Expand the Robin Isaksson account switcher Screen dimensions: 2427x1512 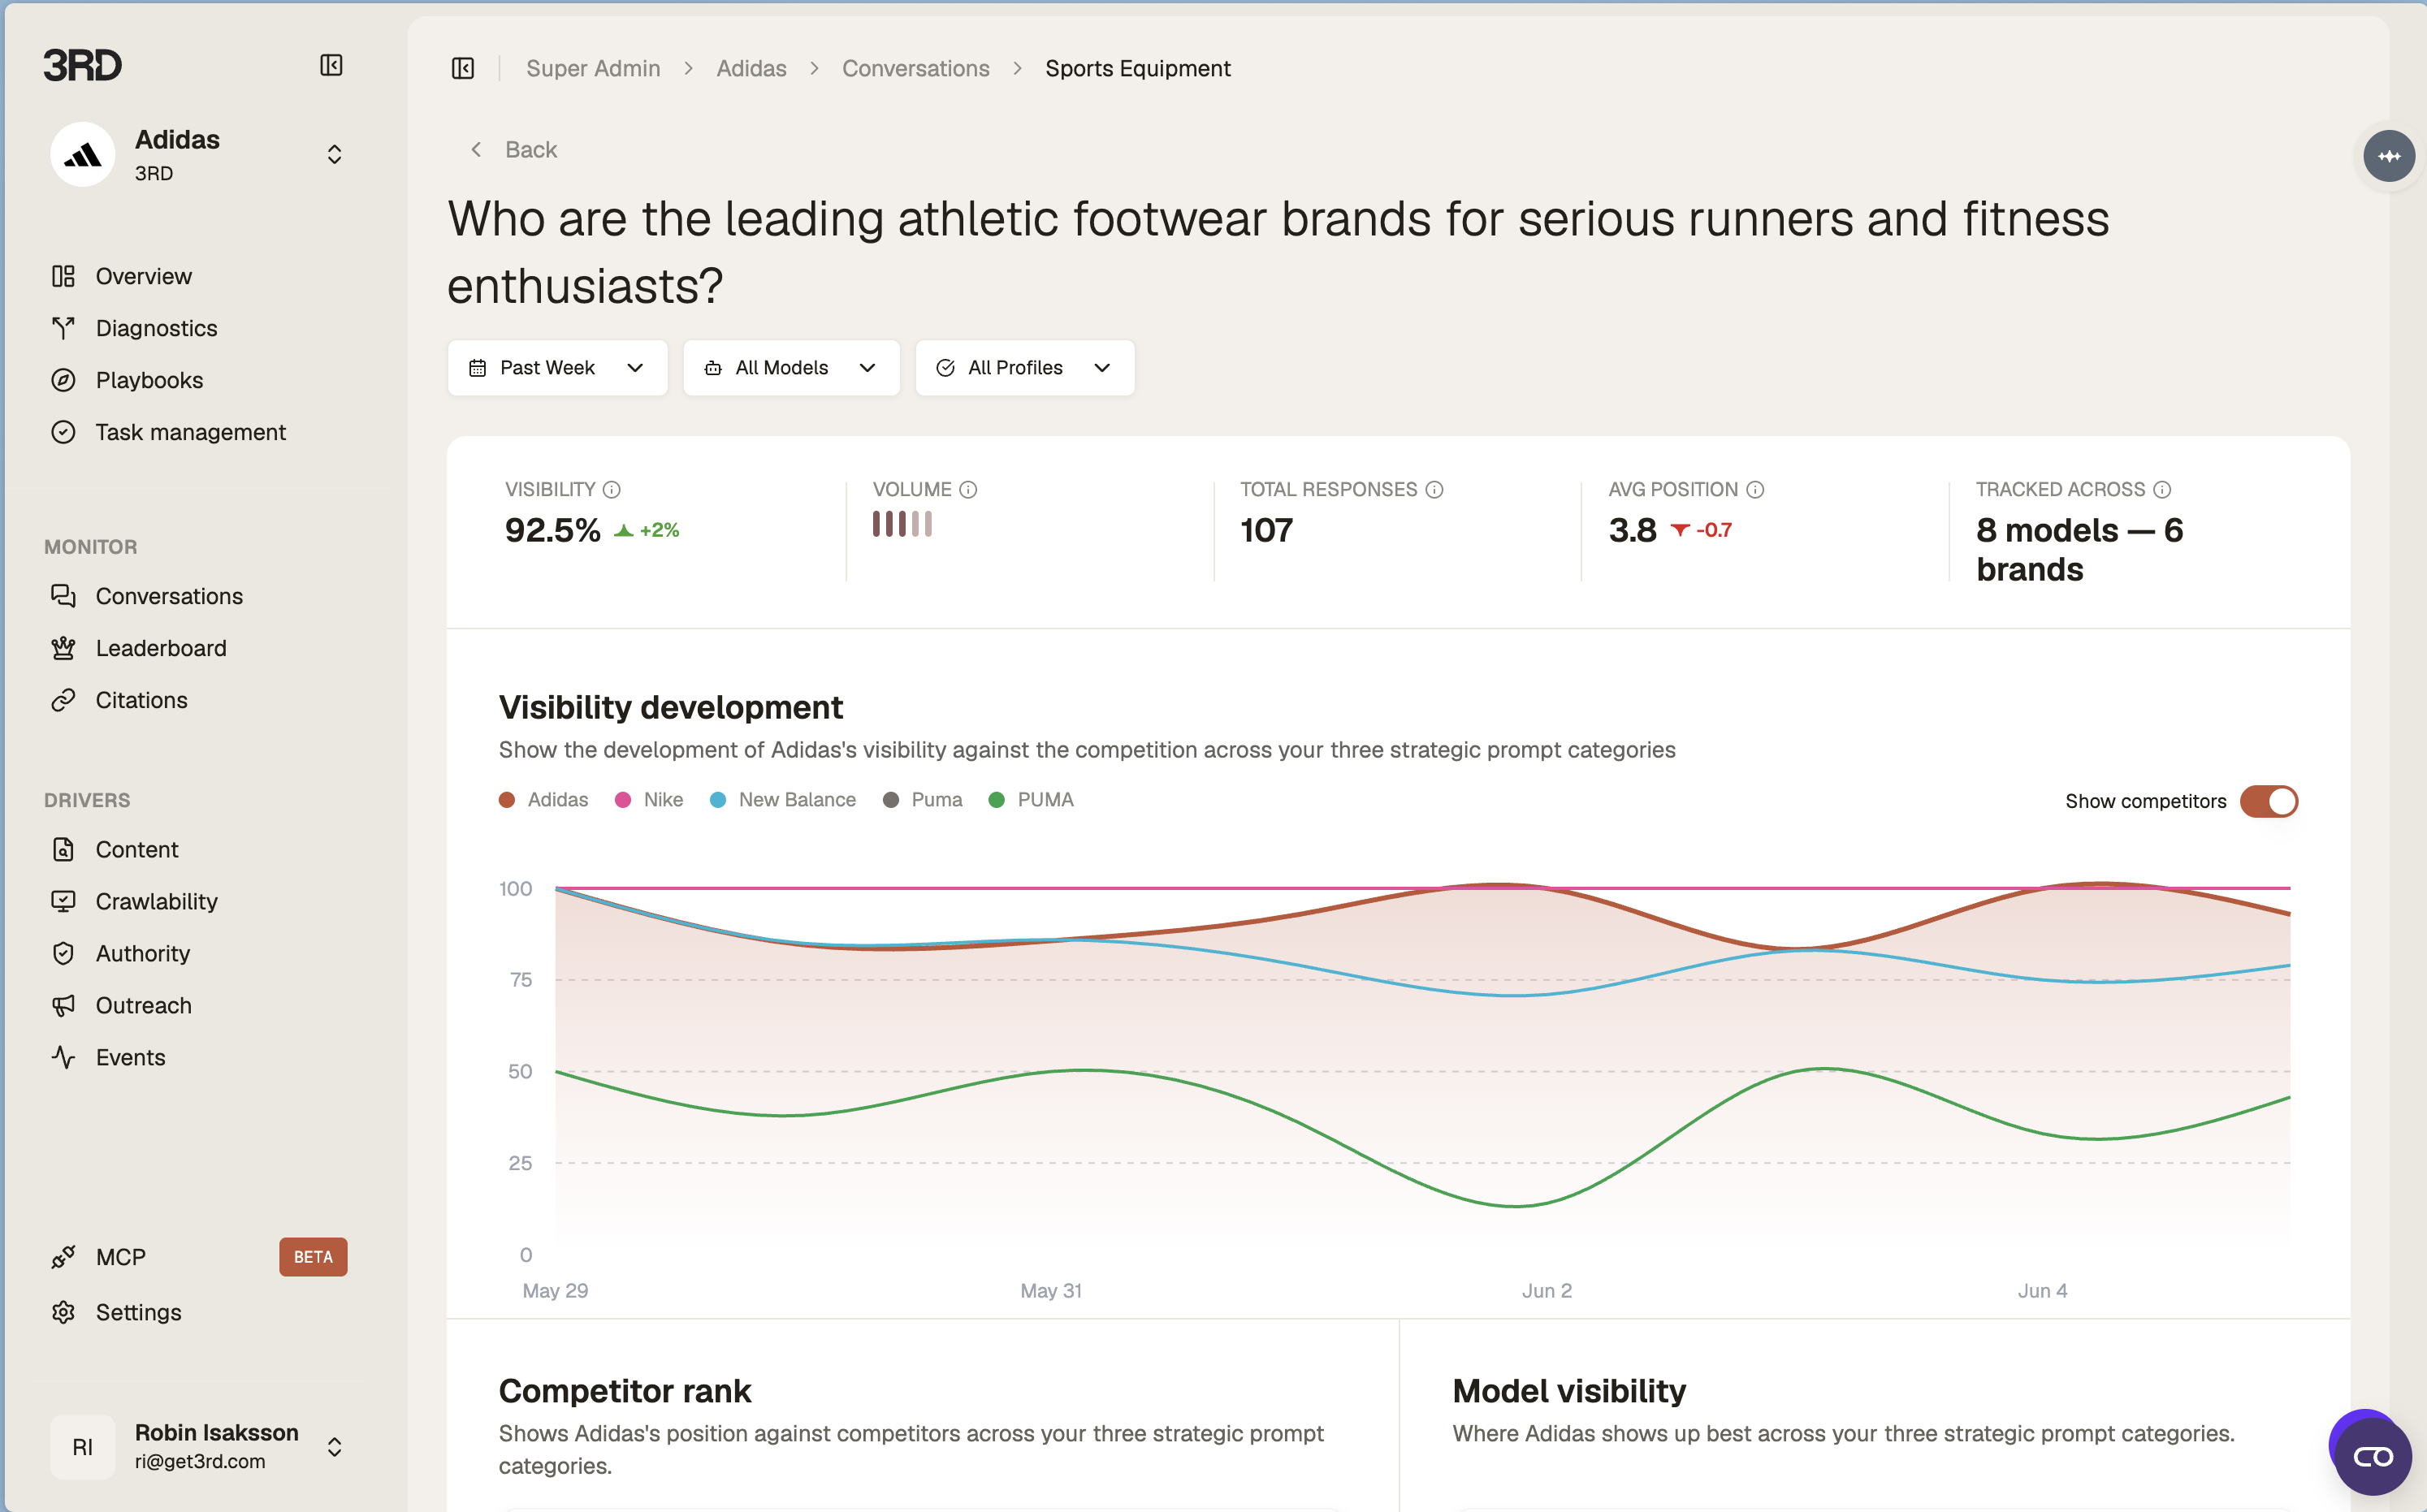click(x=335, y=1447)
